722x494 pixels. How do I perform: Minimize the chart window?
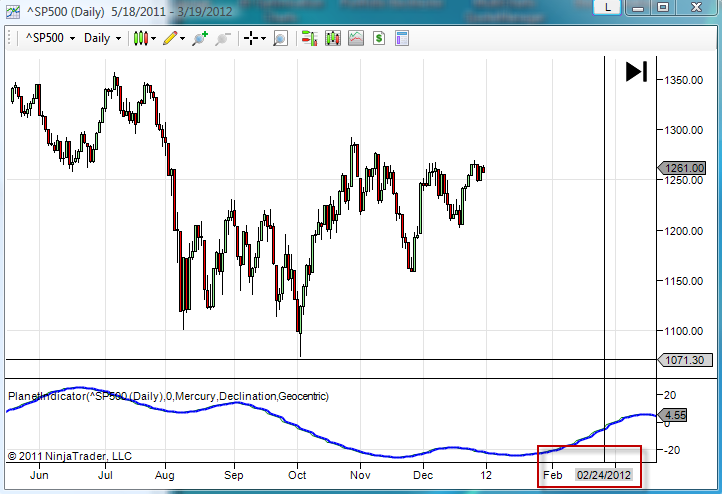(x=638, y=7)
